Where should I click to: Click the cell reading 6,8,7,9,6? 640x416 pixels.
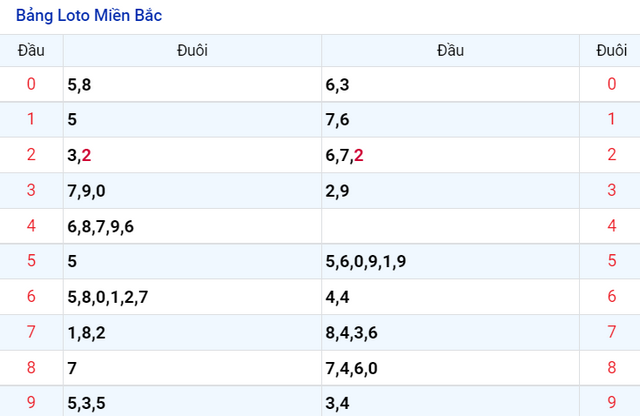tap(192, 226)
